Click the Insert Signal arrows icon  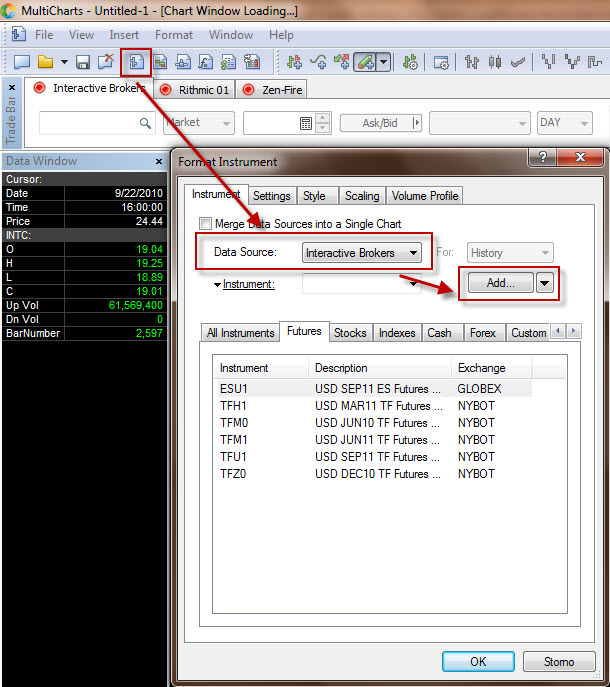tap(341, 62)
